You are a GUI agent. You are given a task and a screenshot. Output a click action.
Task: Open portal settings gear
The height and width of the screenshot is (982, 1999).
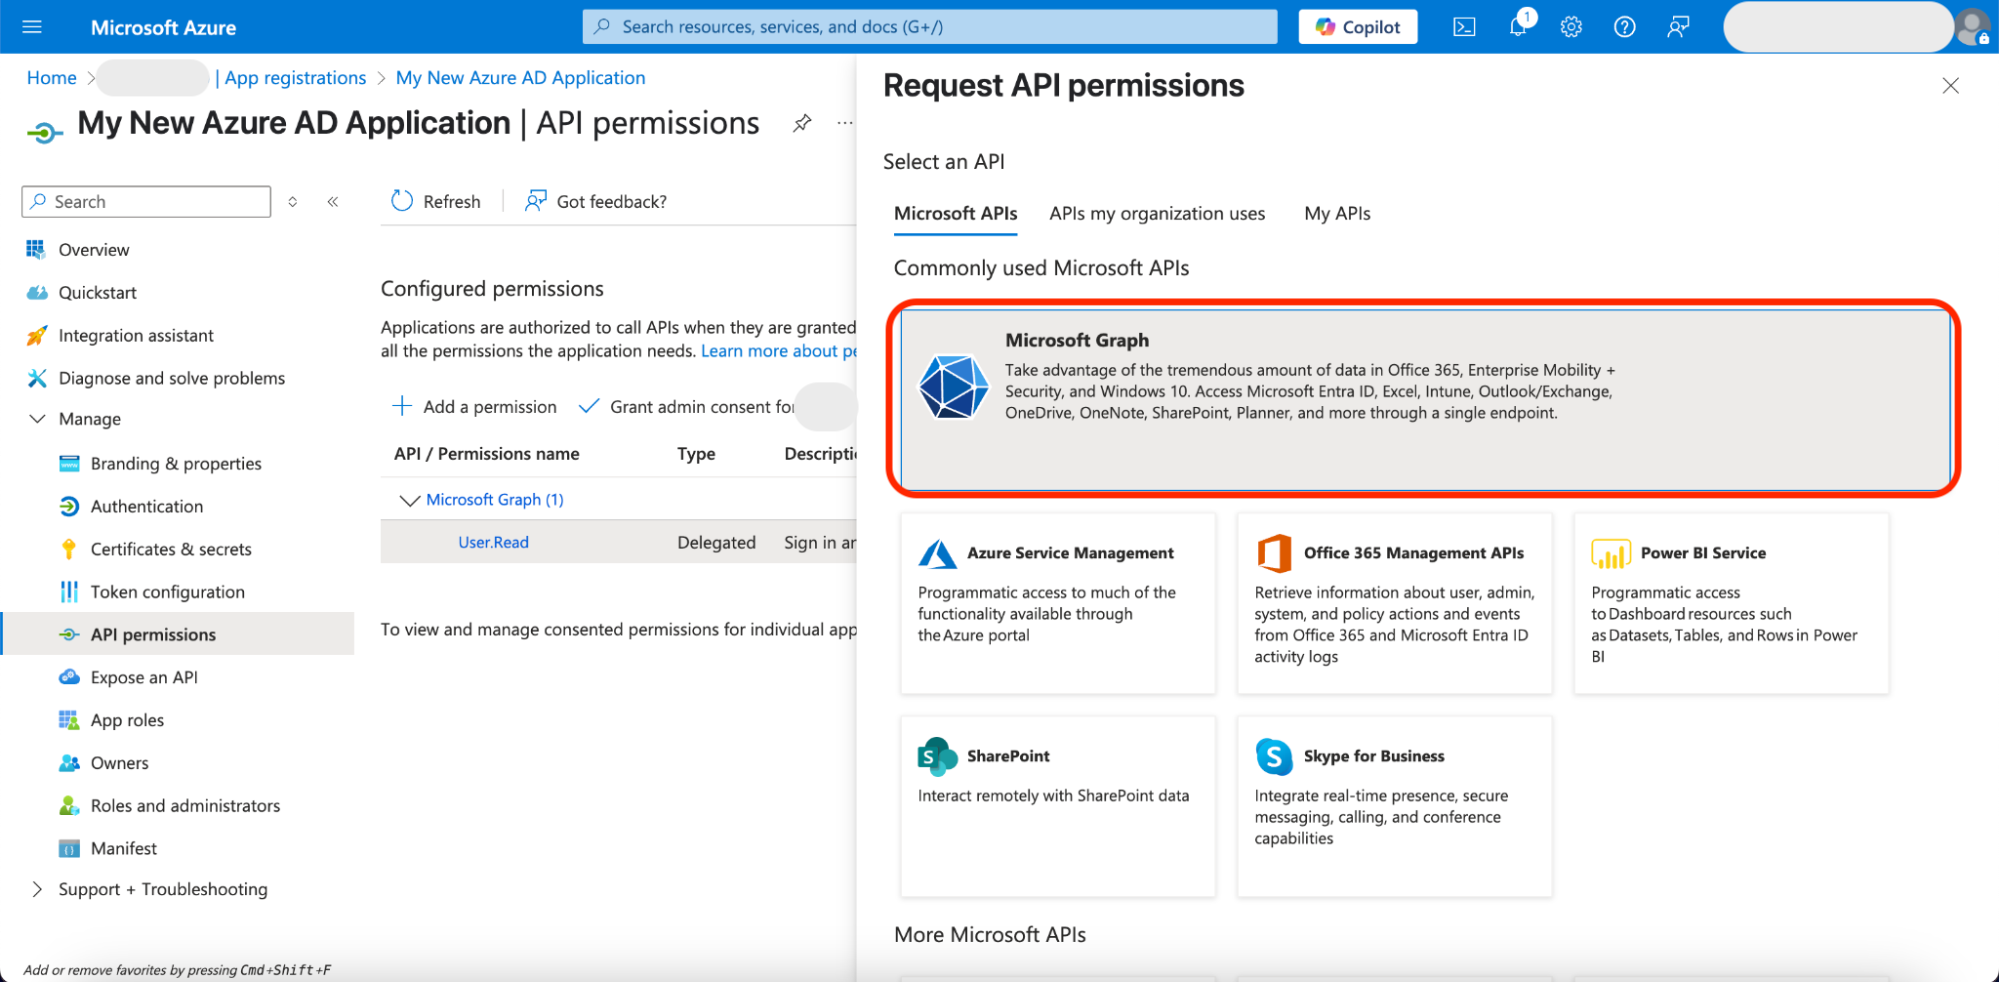point(1571,27)
